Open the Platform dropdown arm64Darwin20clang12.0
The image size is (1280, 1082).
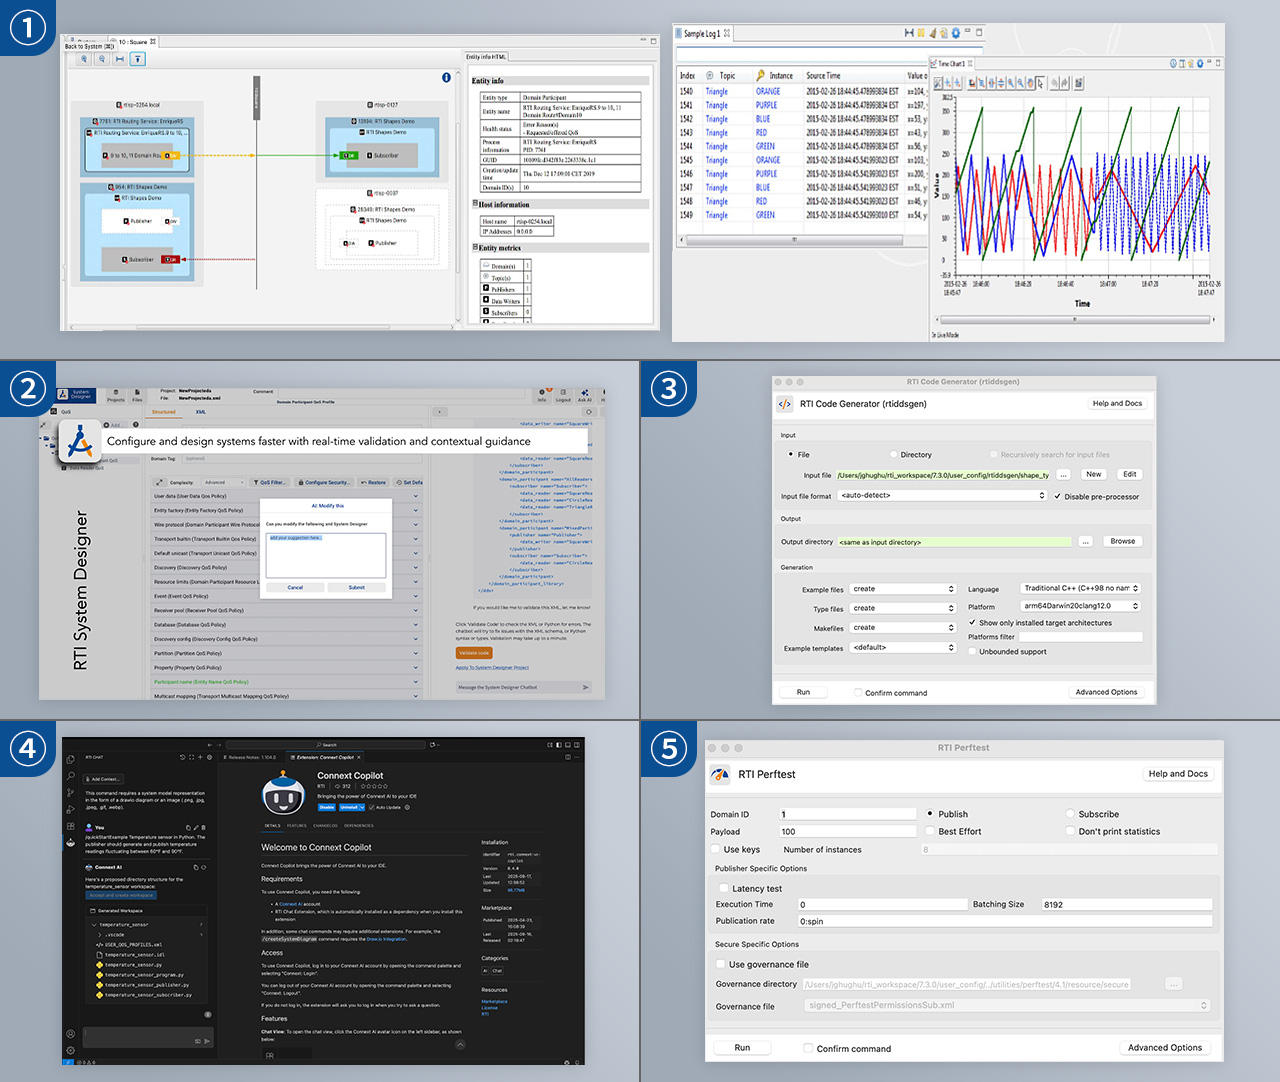click(1080, 606)
